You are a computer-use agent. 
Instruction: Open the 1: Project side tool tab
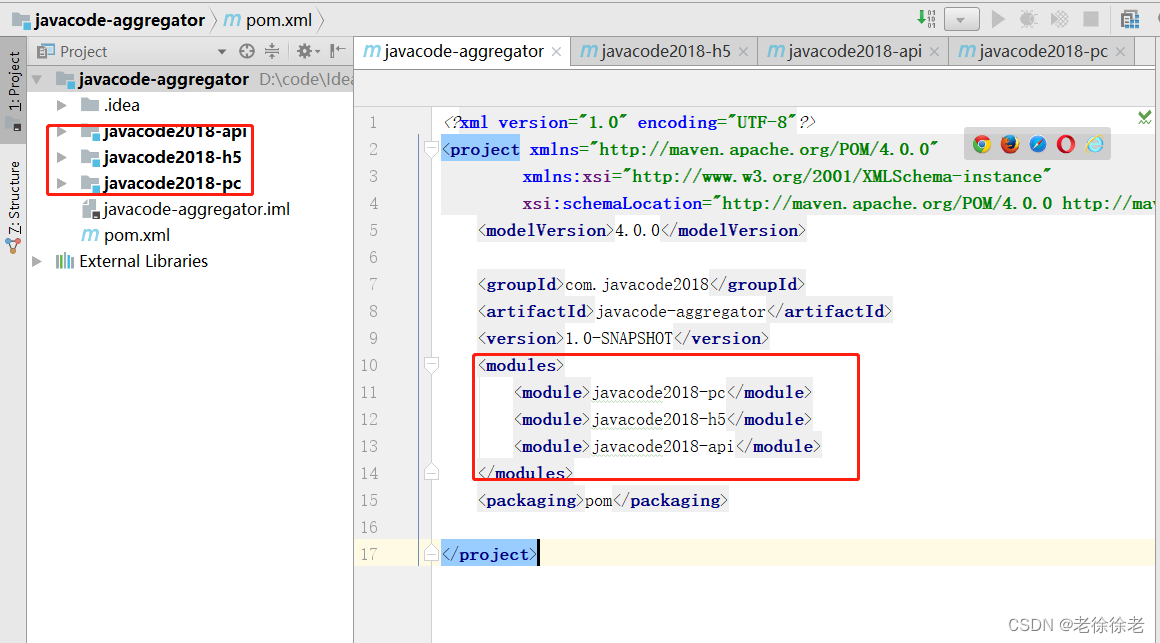pos(14,90)
